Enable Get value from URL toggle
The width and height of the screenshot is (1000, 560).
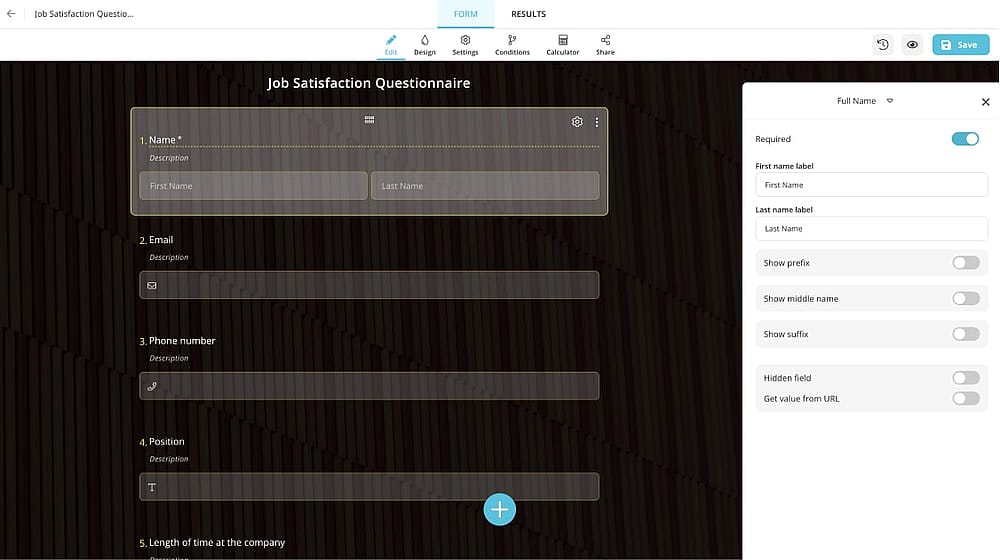(966, 399)
